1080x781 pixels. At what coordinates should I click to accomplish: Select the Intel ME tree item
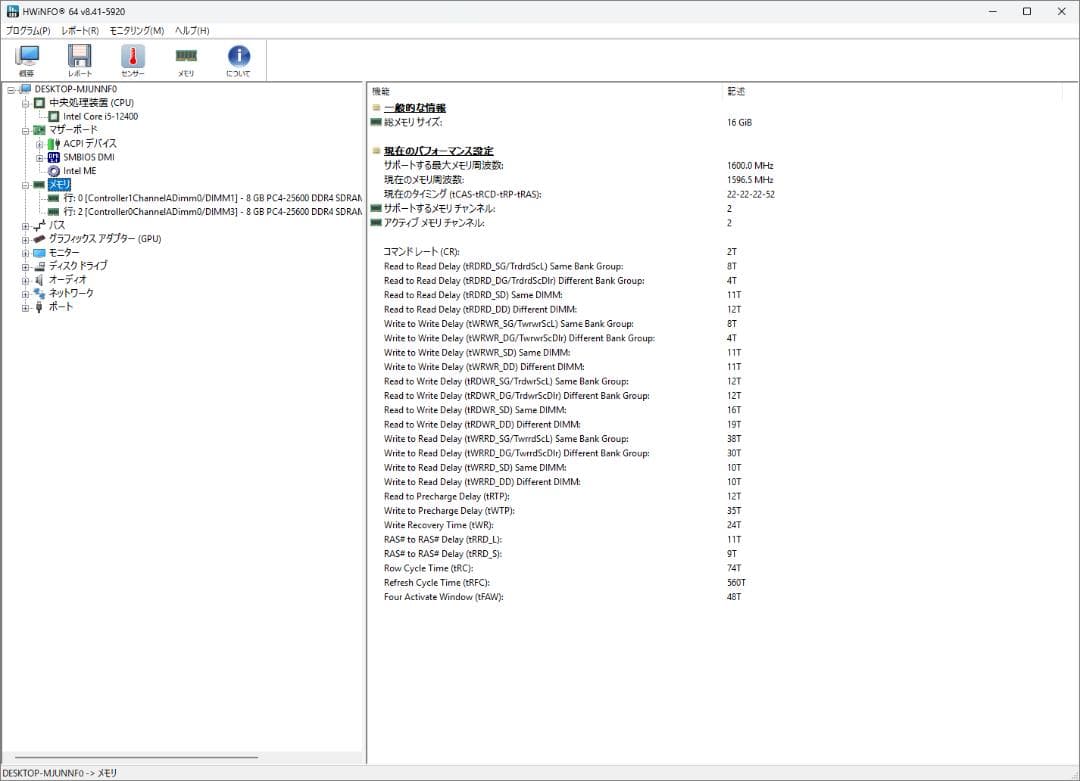[79, 171]
